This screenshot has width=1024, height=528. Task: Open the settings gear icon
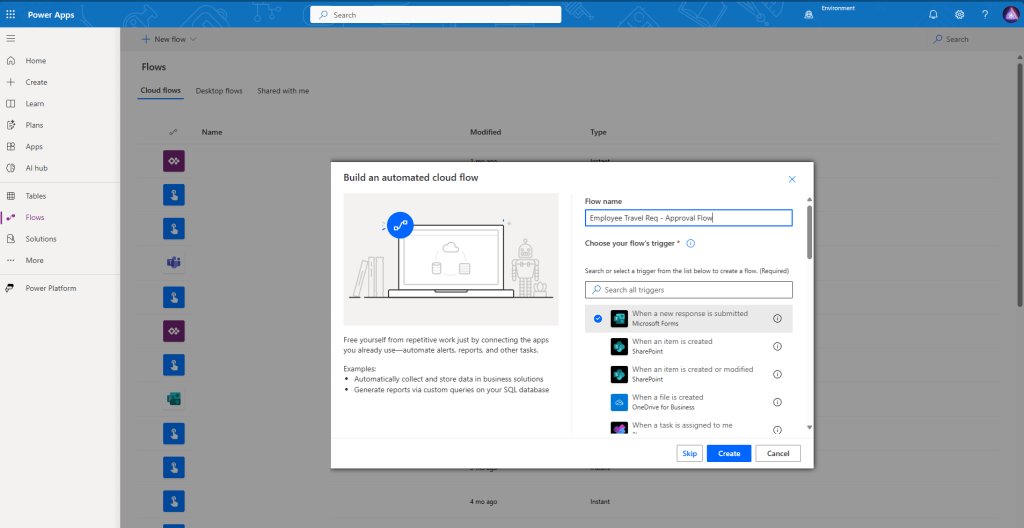tap(959, 14)
